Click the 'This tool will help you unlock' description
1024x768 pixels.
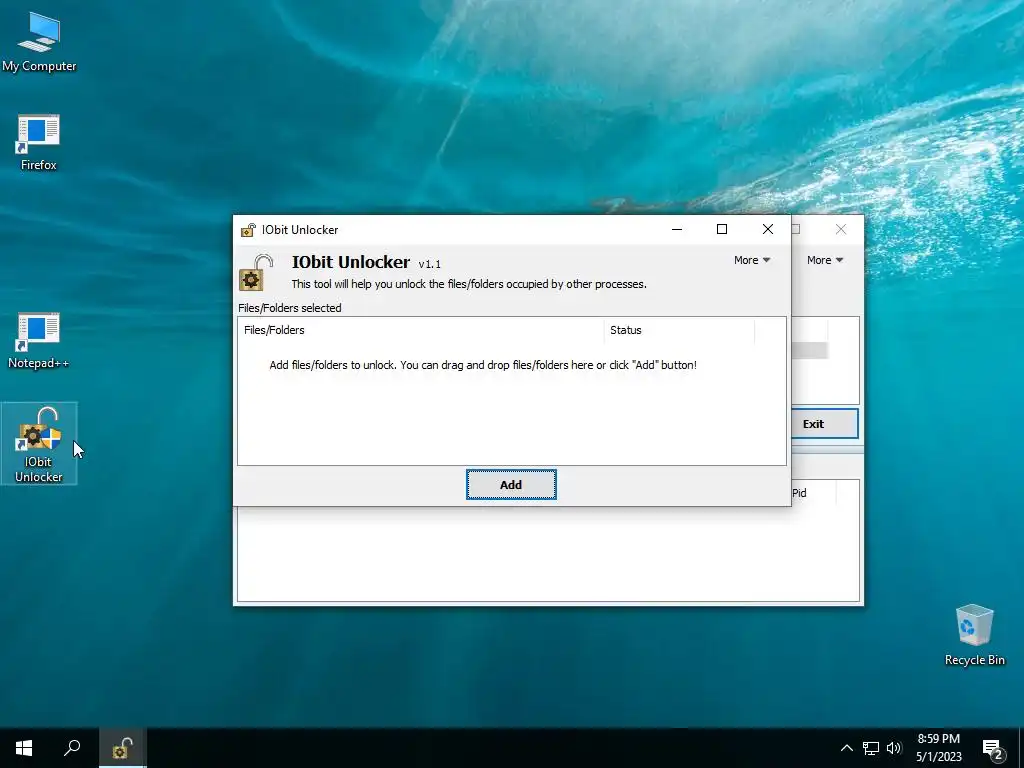click(469, 284)
